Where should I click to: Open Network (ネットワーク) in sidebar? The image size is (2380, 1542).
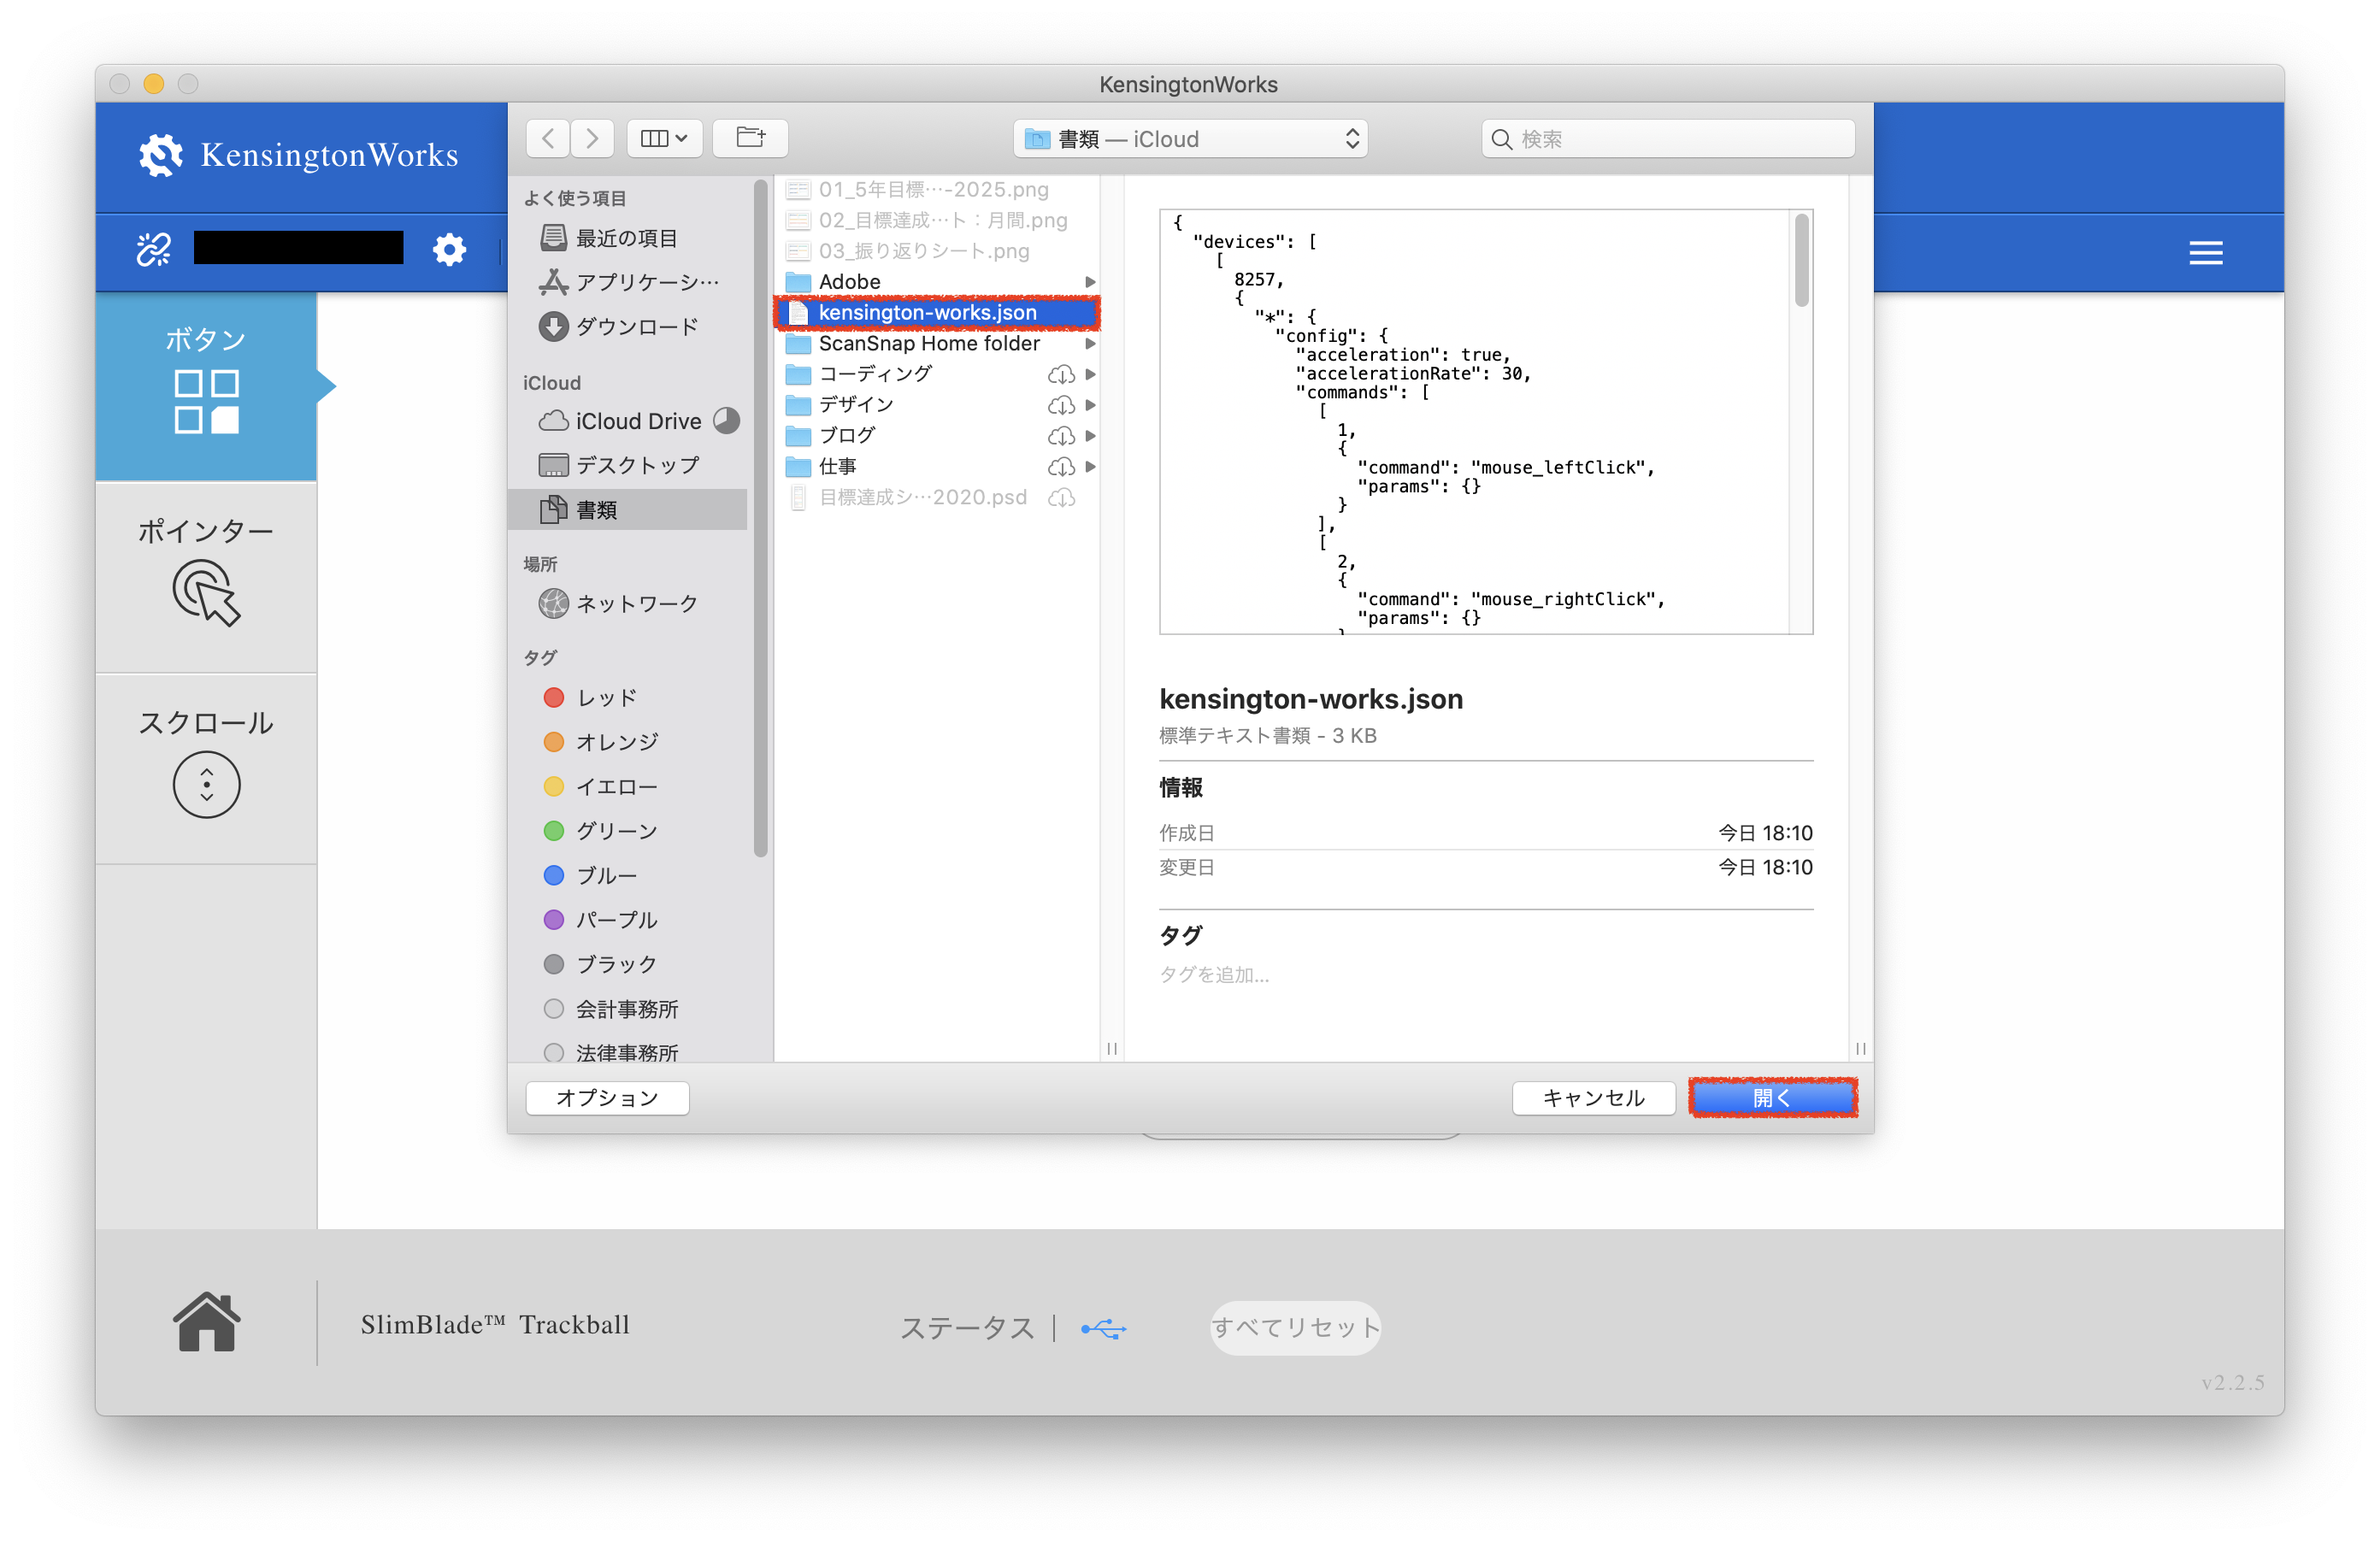pyautogui.click(x=628, y=603)
